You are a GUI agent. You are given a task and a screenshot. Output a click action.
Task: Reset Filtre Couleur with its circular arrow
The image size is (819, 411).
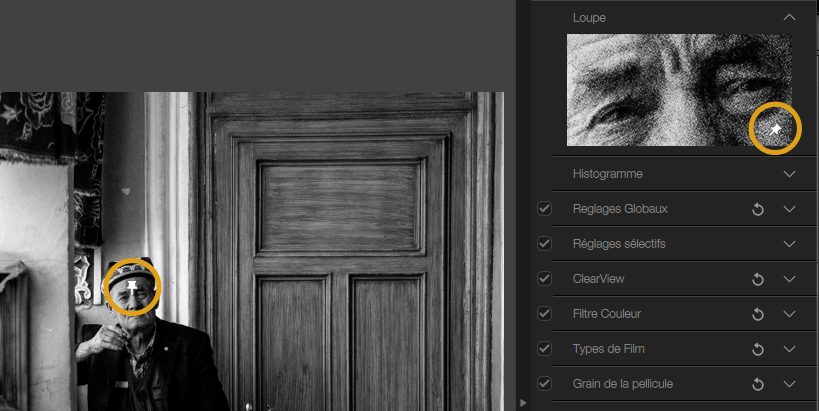758,314
